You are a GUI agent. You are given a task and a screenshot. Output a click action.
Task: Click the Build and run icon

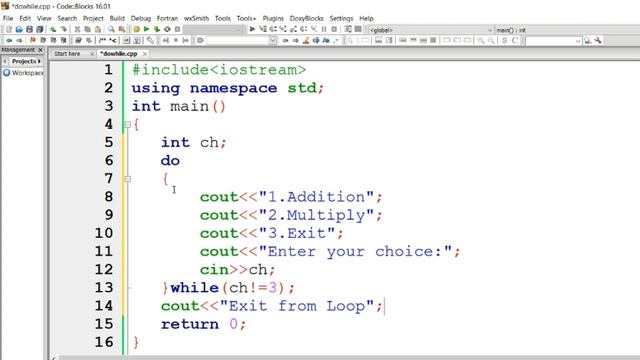[x=157, y=29]
